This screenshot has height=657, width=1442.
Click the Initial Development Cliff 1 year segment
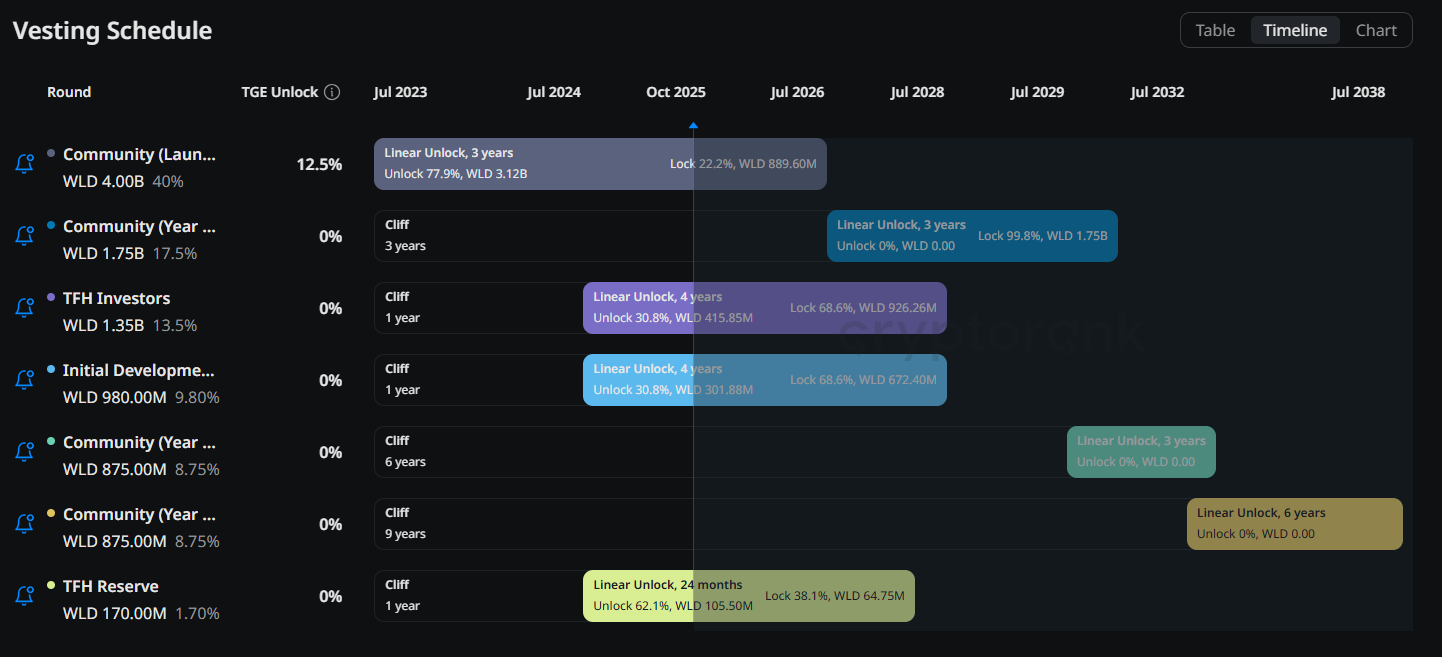479,380
